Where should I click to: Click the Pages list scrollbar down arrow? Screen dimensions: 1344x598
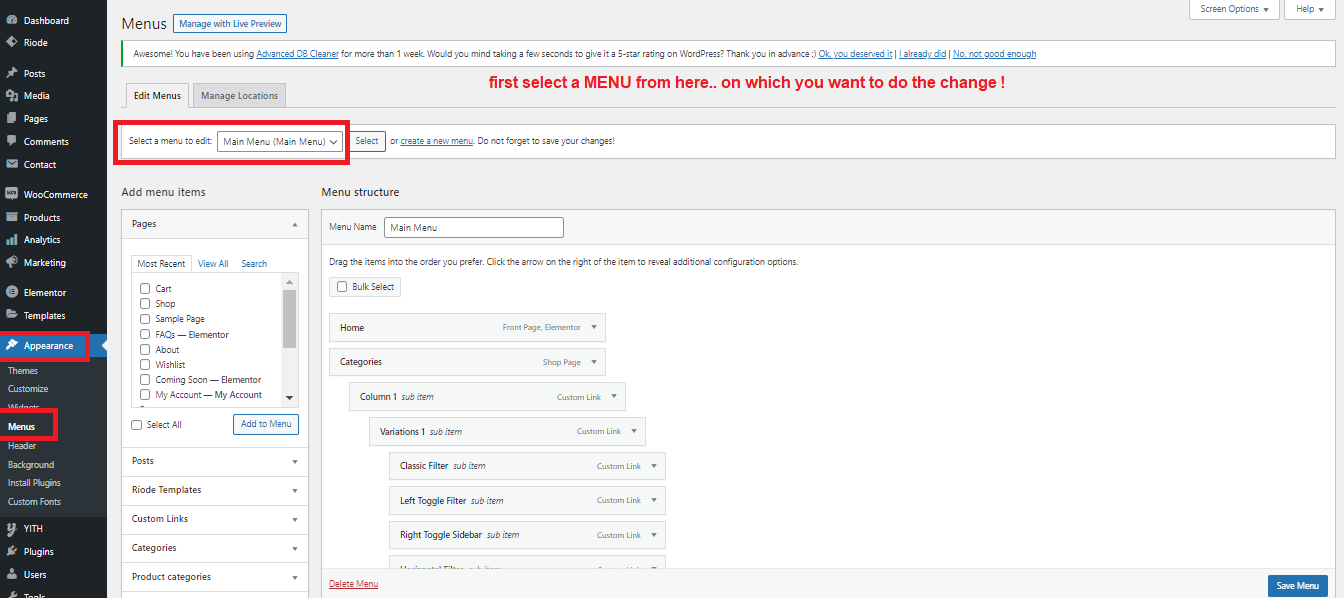(290, 398)
